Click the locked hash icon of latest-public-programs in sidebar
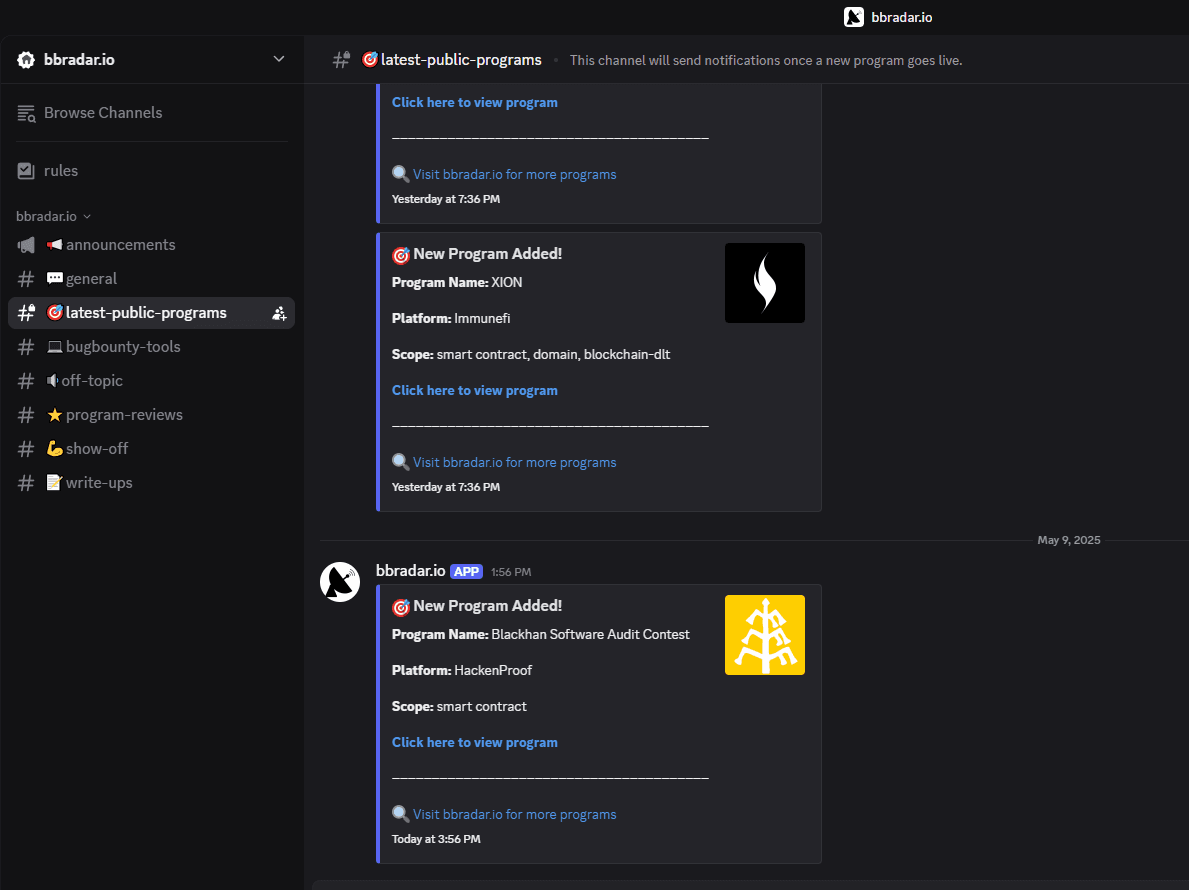Screen dimensions: 1189x890 27,312
